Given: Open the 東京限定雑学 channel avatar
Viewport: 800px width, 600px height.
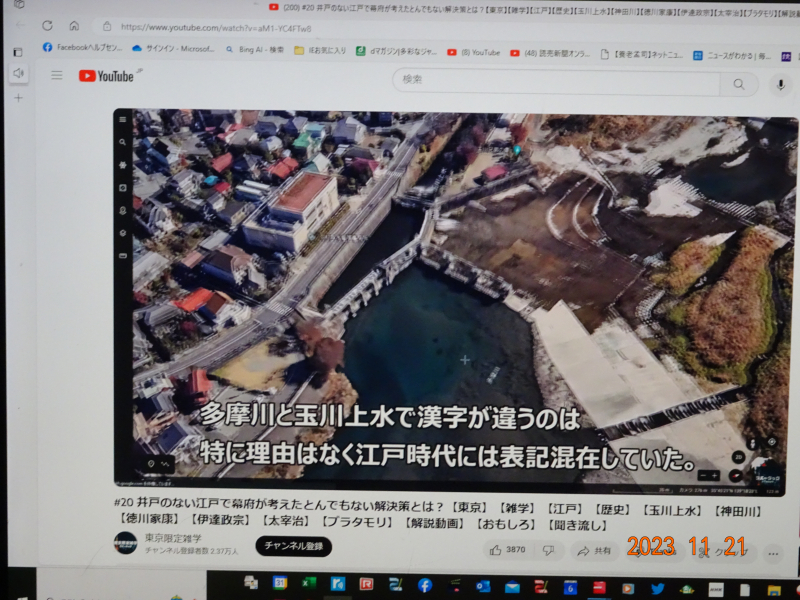Looking at the screenshot, I should (x=126, y=543).
